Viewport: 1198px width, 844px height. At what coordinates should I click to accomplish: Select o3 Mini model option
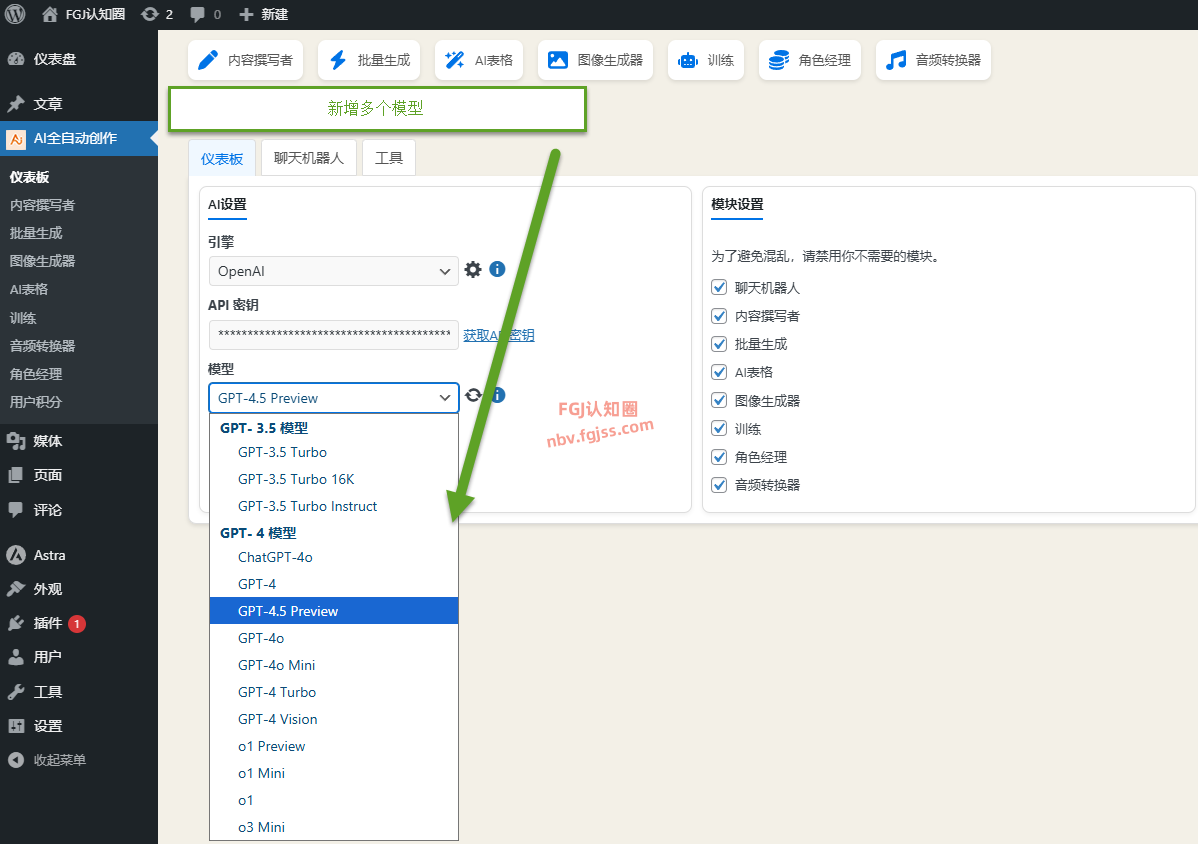pyautogui.click(x=334, y=827)
